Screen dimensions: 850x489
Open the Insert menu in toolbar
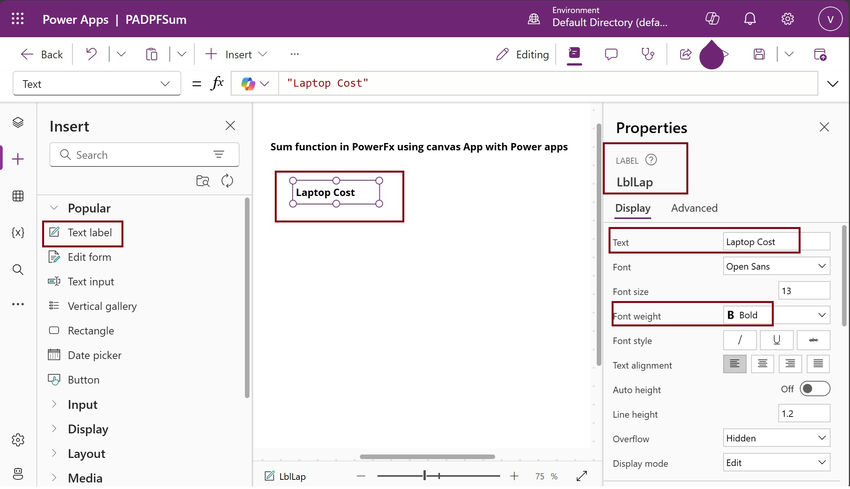tap(236, 54)
